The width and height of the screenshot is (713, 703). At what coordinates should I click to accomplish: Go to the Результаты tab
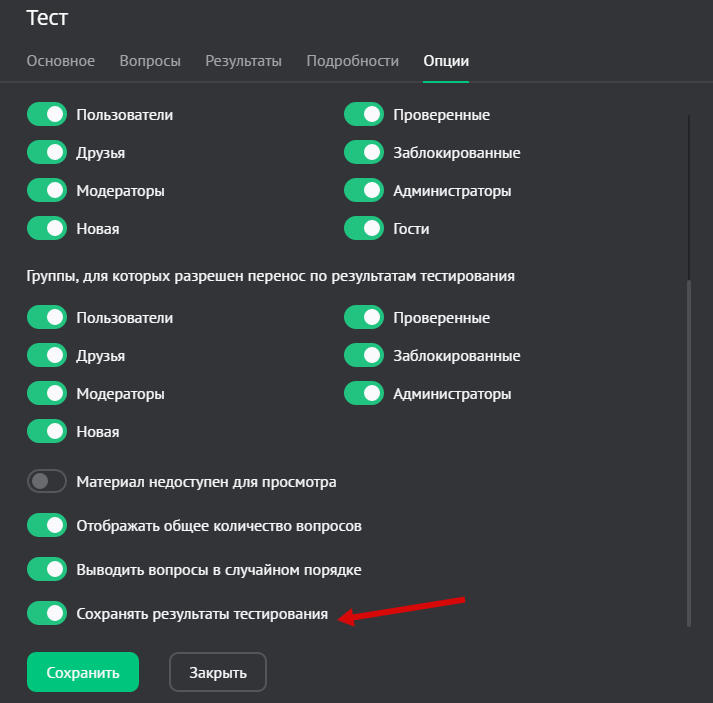243,61
